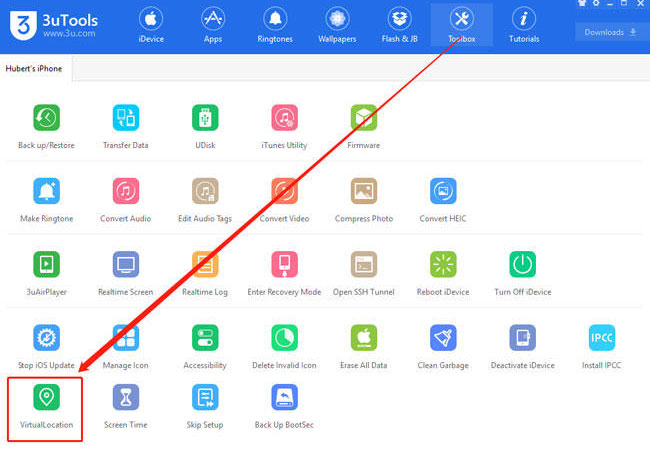This screenshot has width=650, height=451.
Task: Select the Hubert's iPhone tab
Action: point(35,68)
